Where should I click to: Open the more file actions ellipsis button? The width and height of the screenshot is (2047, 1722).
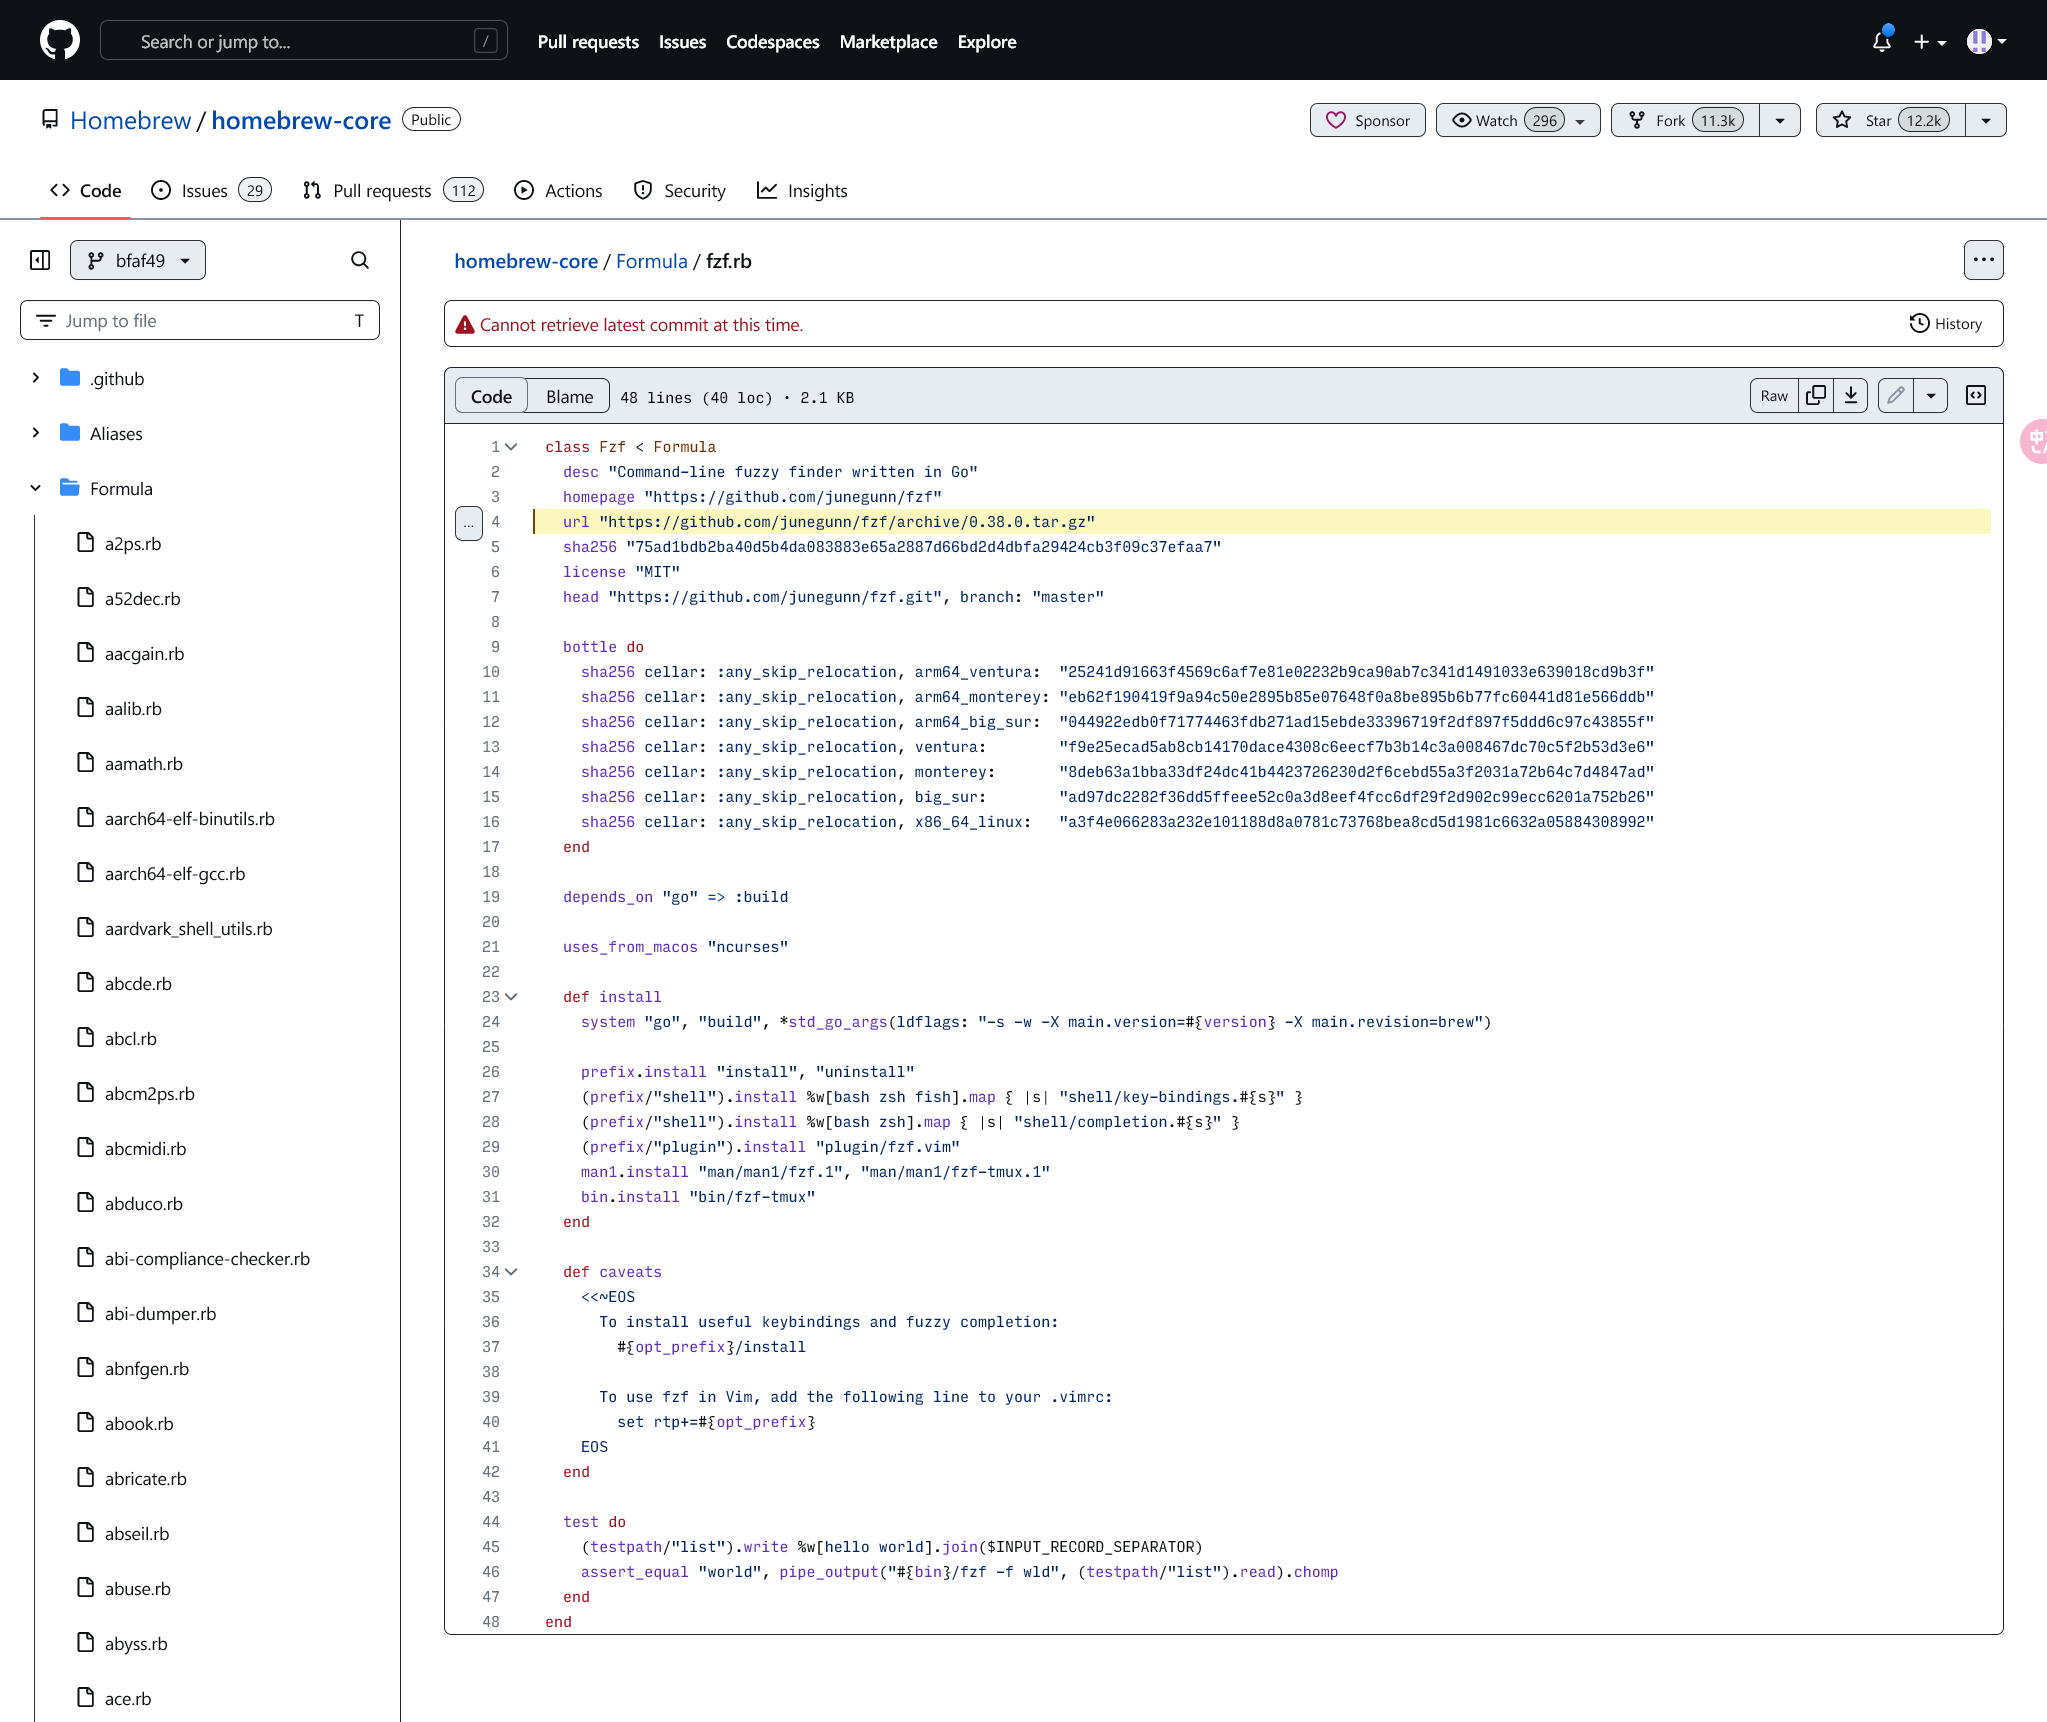(x=1983, y=260)
